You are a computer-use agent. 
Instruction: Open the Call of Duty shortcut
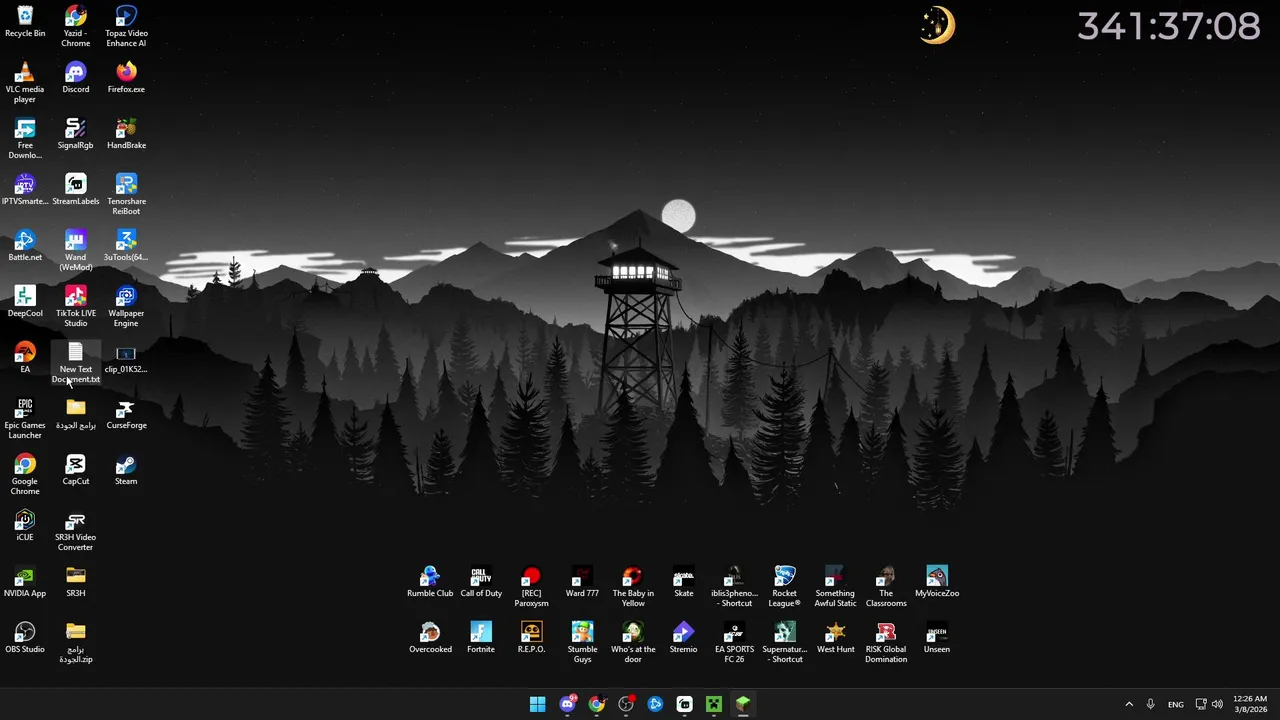click(481, 582)
